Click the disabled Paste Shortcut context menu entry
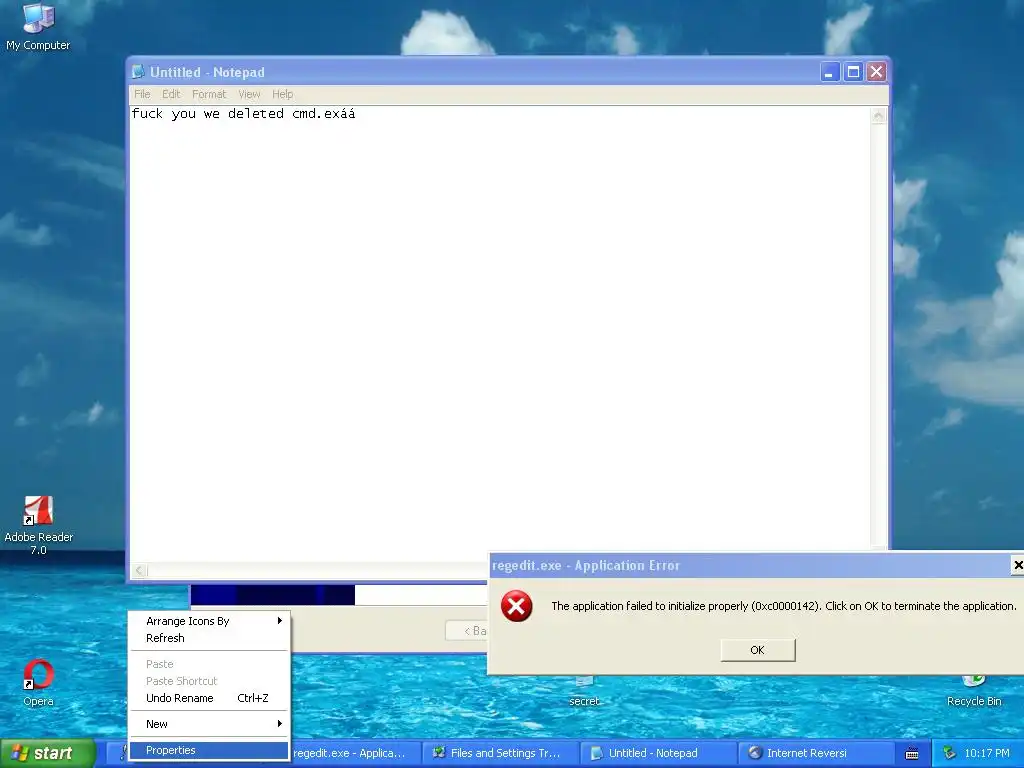The width and height of the screenshot is (1024, 768). click(209, 681)
